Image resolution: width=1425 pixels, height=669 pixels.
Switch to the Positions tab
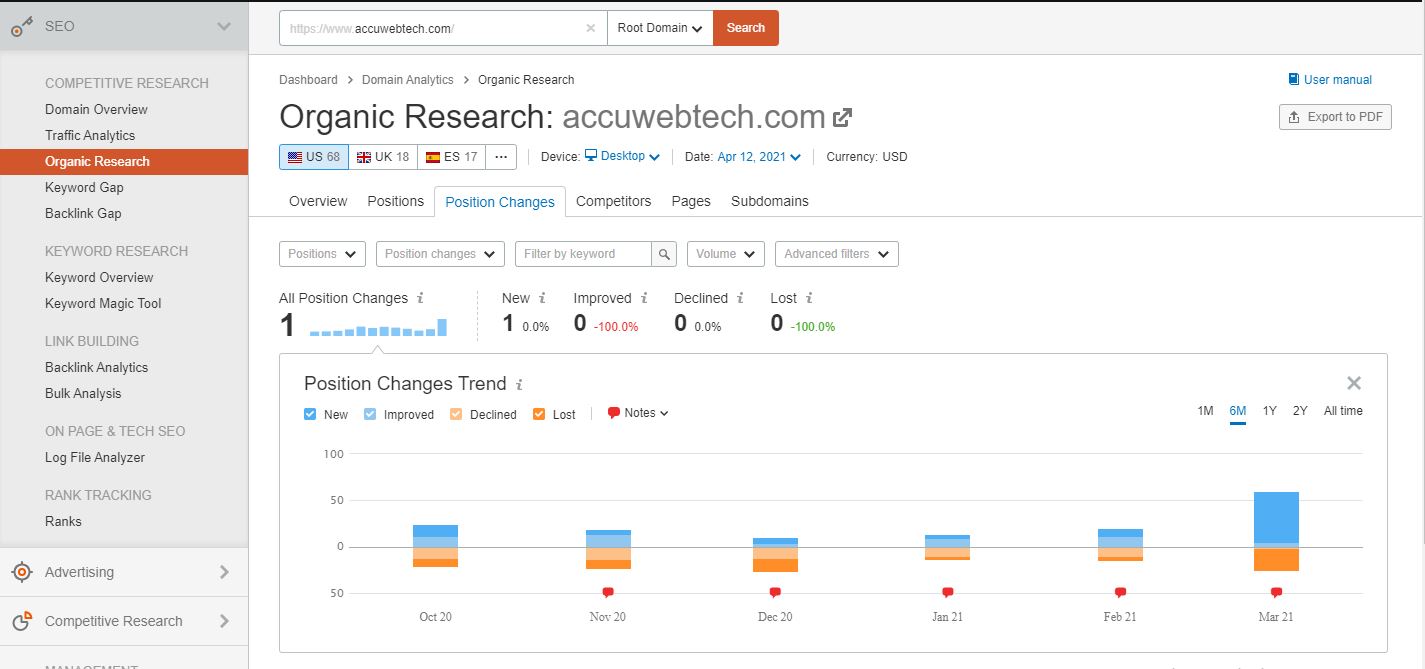tap(396, 201)
